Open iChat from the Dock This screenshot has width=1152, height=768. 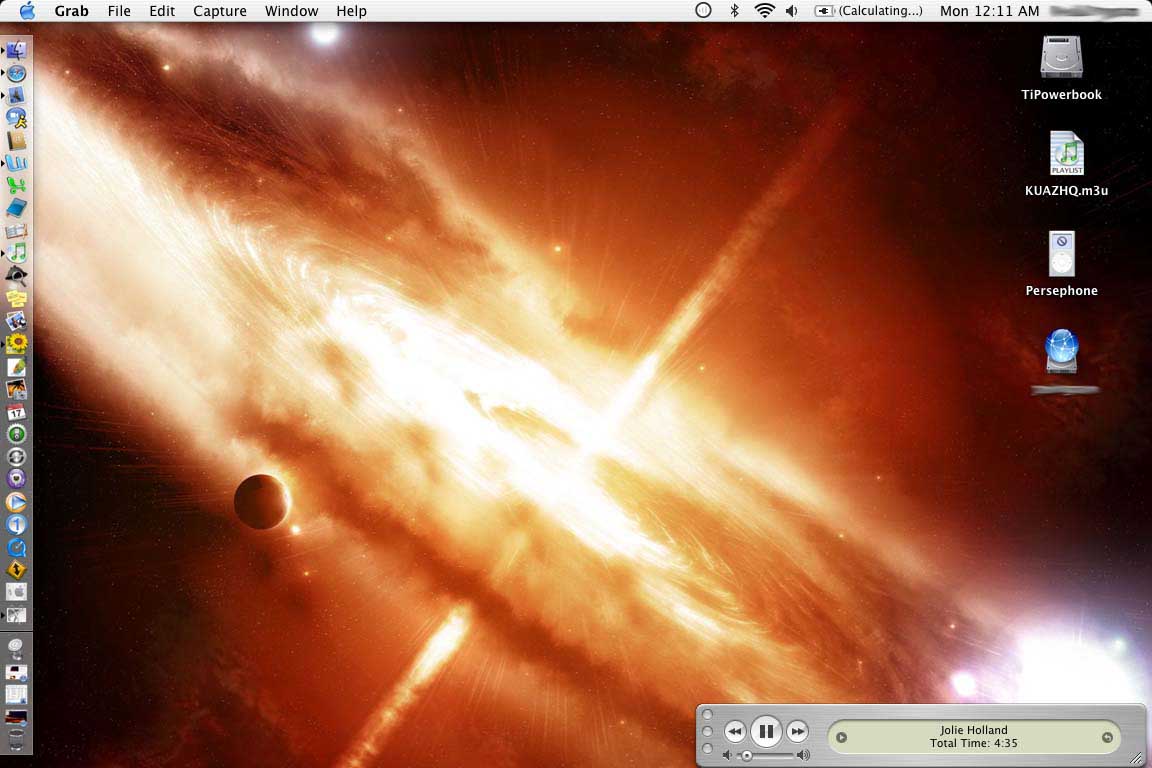(x=16, y=118)
